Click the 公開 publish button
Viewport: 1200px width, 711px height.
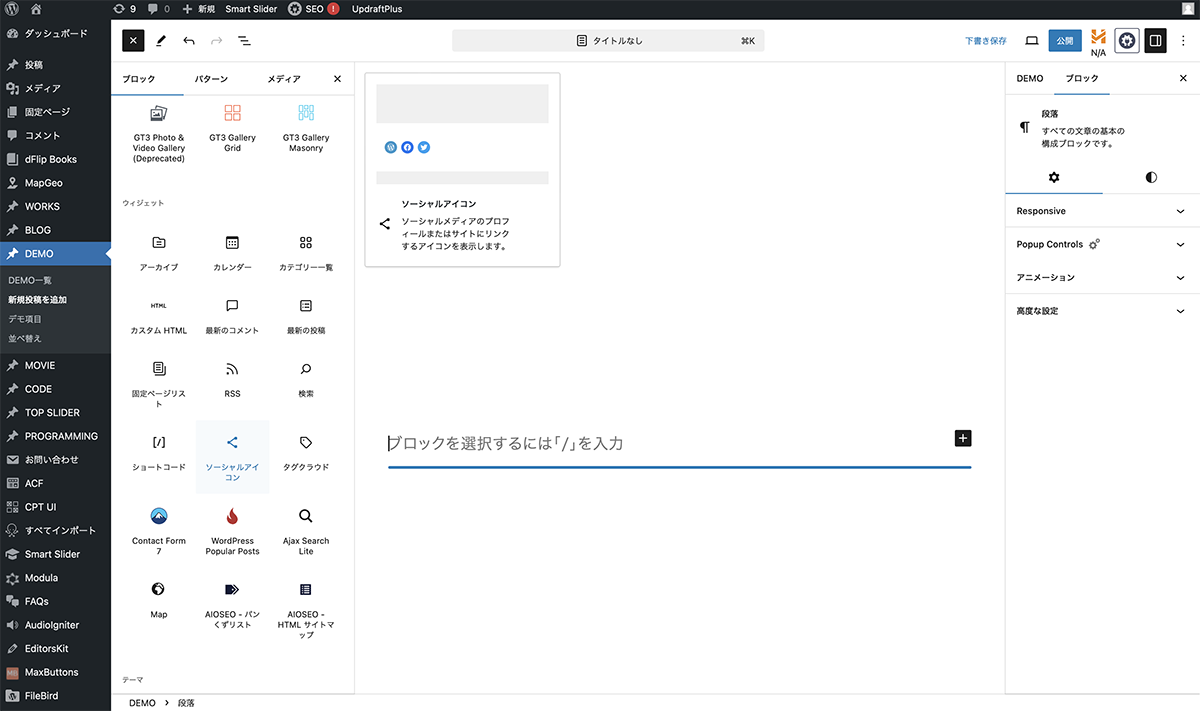pyautogui.click(x=1065, y=41)
